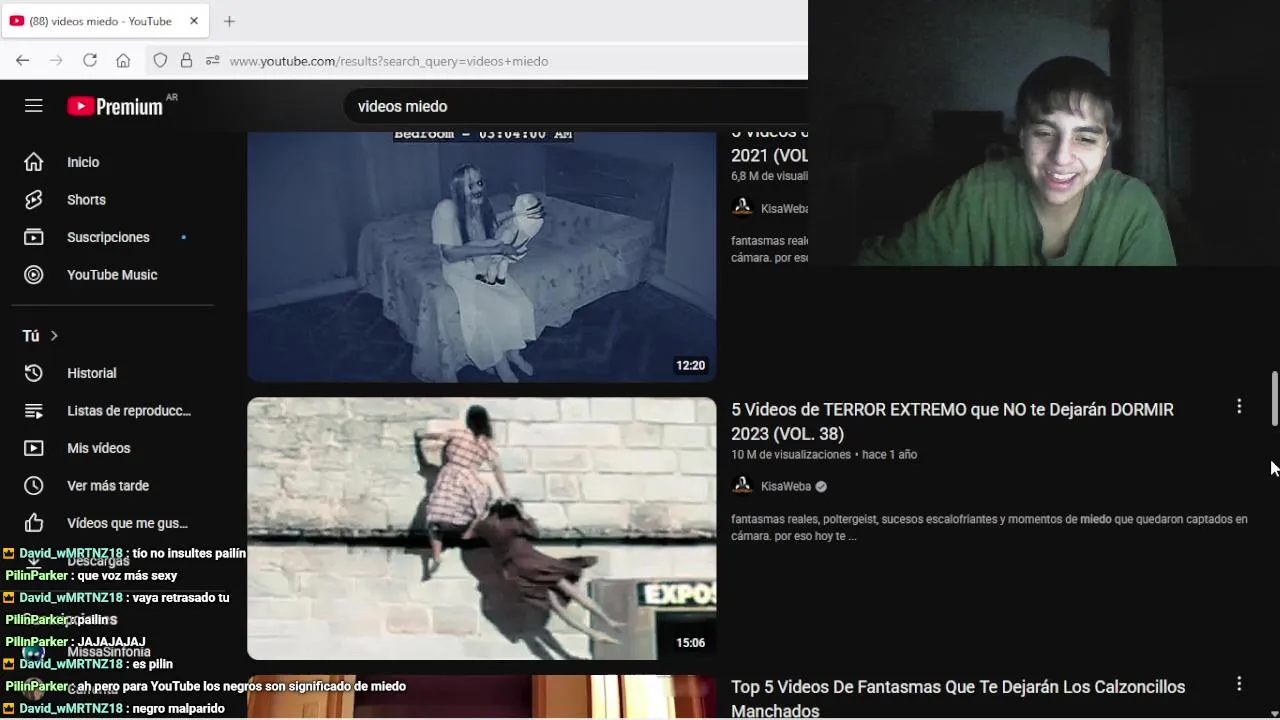
Task: Open the wall-climbing video thumbnail 15:06
Action: (482, 529)
